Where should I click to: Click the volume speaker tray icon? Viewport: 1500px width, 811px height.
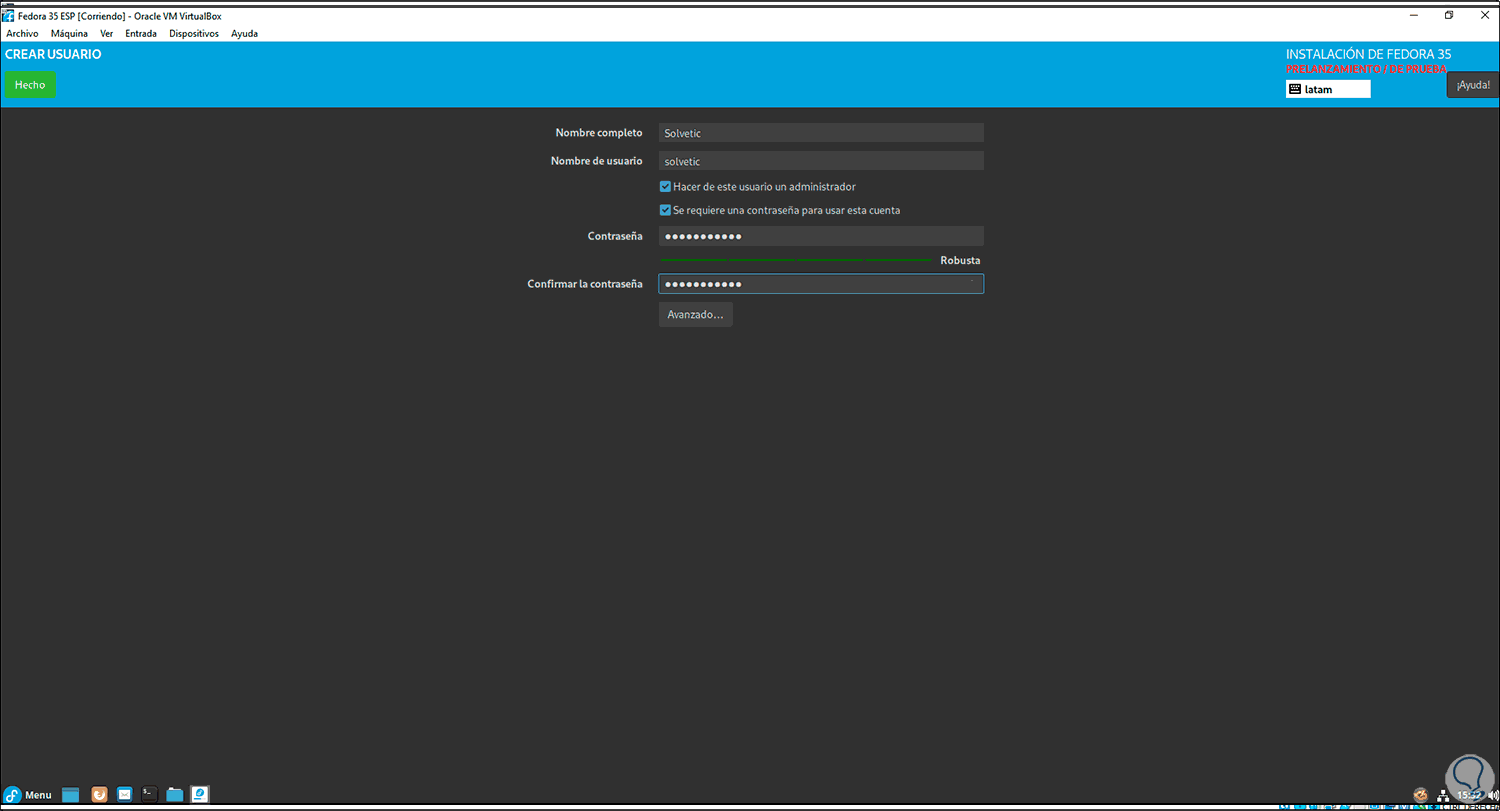click(1492, 796)
